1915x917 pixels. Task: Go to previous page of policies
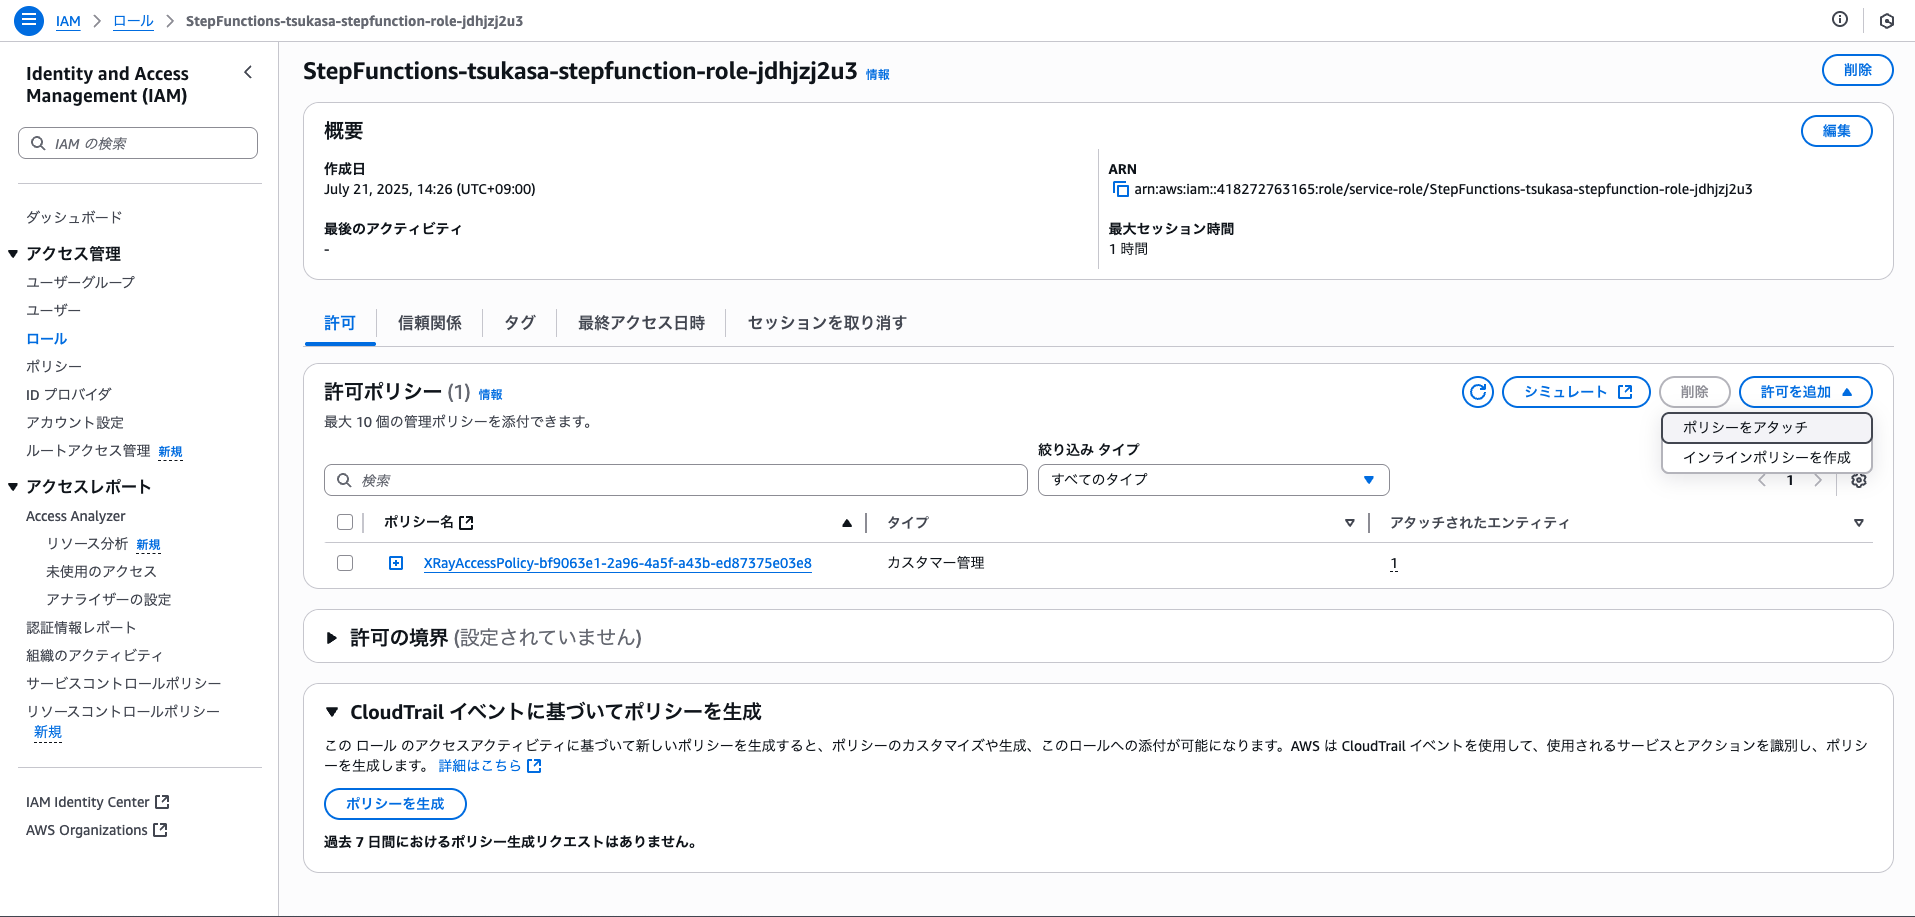coord(1762,480)
